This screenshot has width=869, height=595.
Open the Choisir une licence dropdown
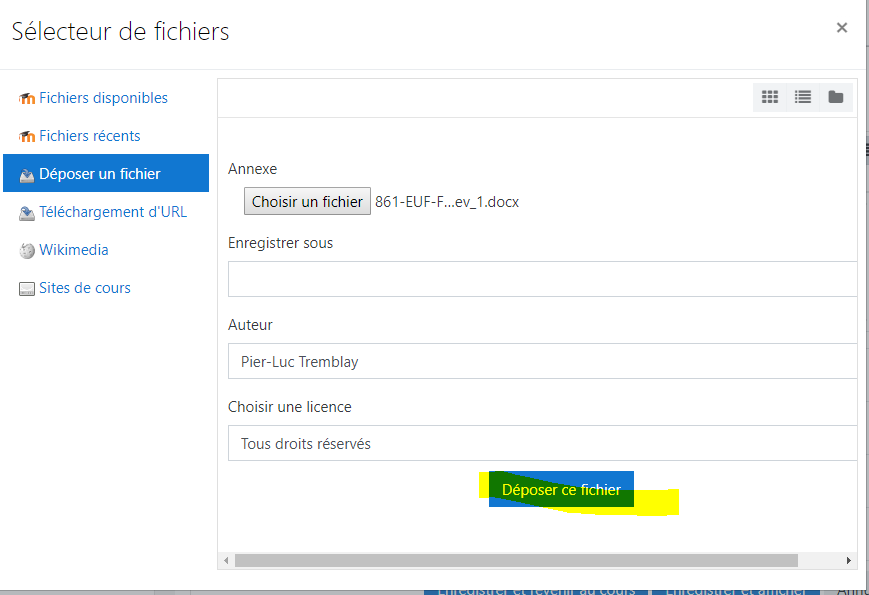point(543,443)
